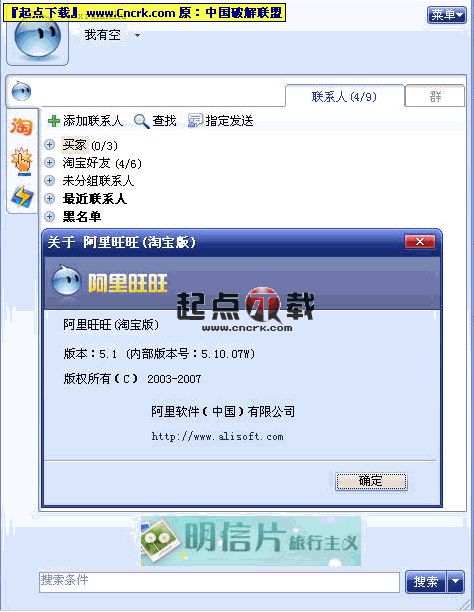Open the 我有空 status dropdown
This screenshot has width=474, height=612.
137,36
